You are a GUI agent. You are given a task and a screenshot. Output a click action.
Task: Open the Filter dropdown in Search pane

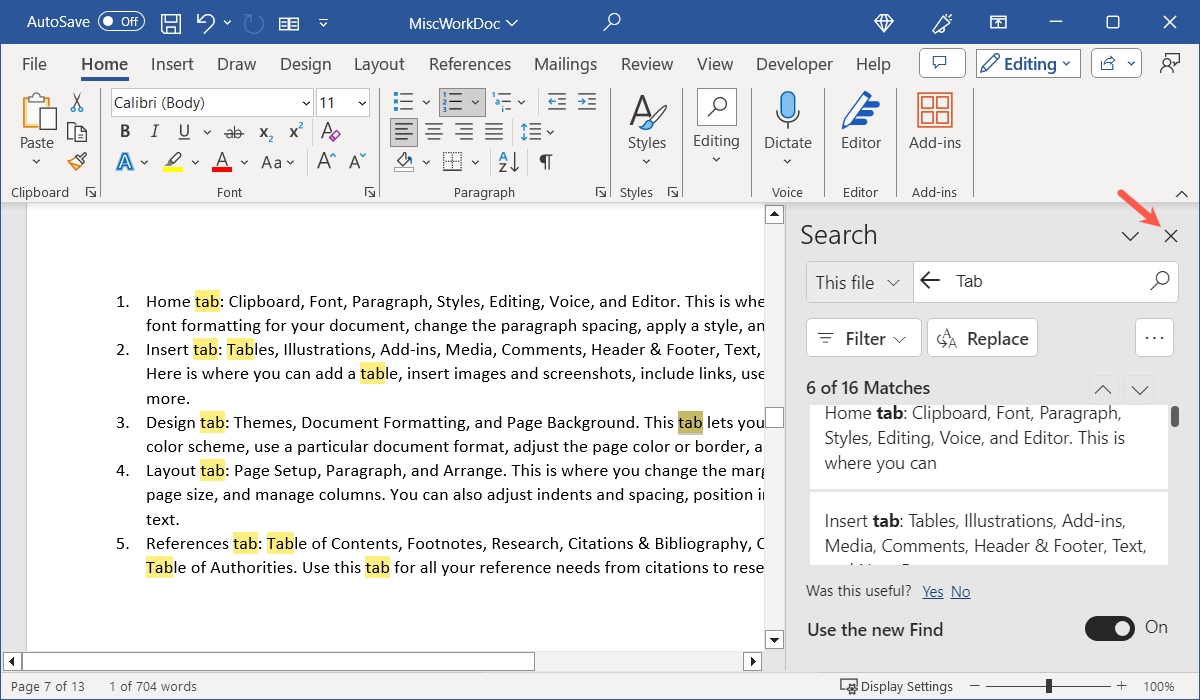coord(862,338)
